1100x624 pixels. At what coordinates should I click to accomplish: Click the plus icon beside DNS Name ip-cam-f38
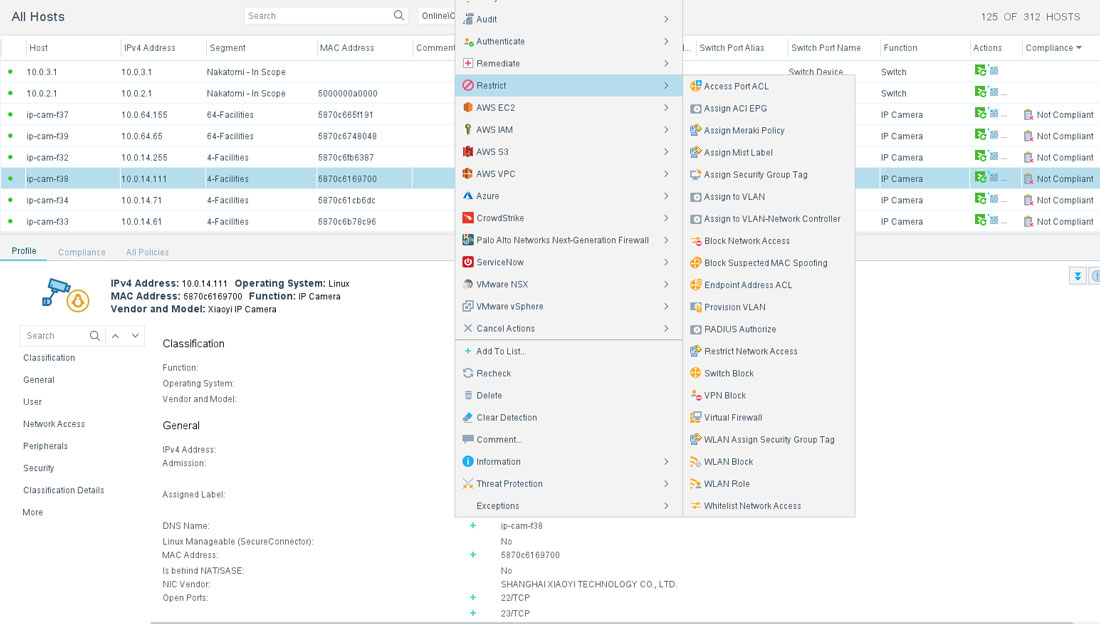coord(473,525)
